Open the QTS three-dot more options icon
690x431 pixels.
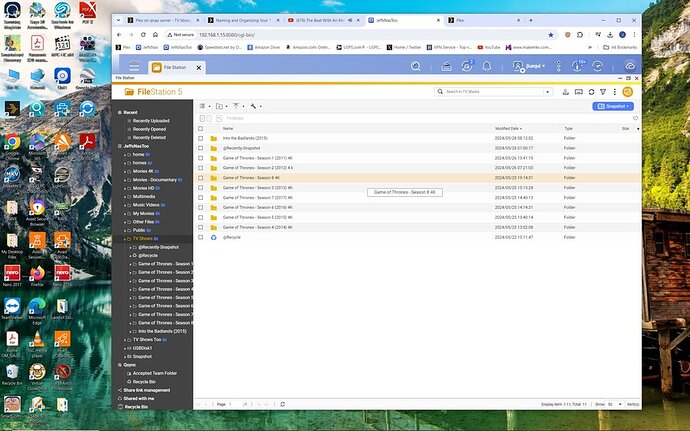[x=558, y=66]
